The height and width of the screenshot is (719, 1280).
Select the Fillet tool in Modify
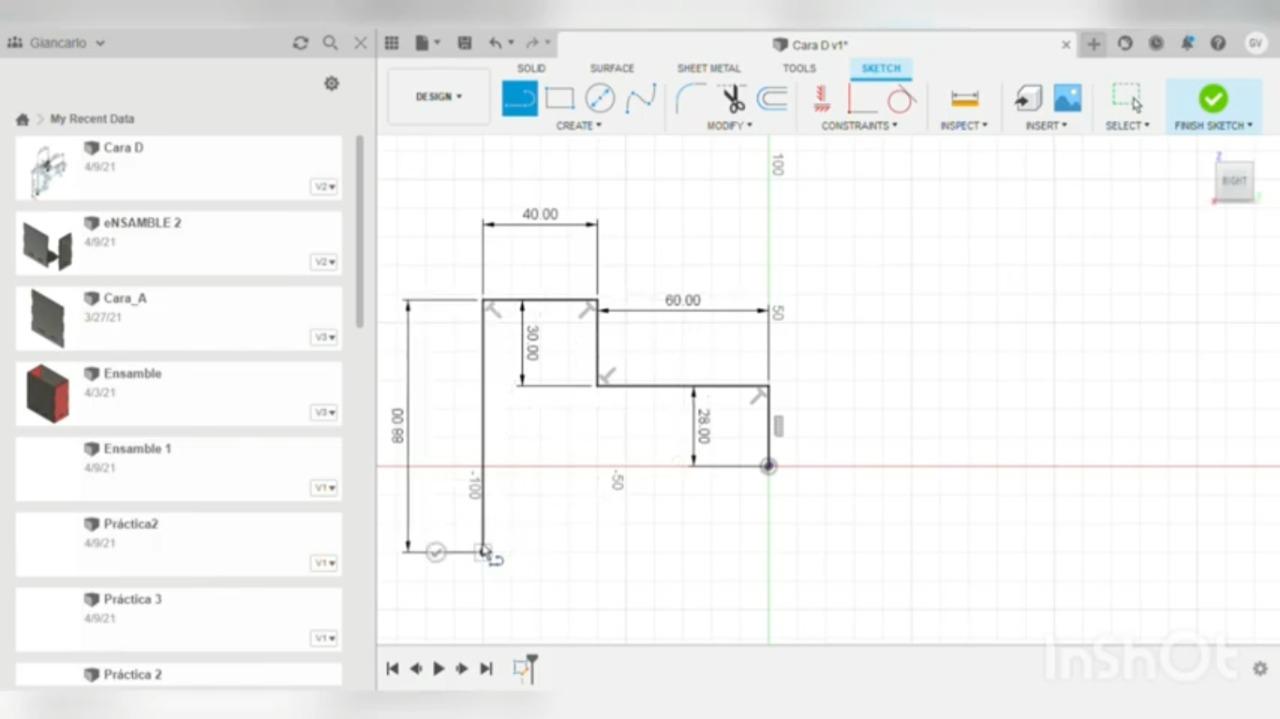[x=691, y=98]
